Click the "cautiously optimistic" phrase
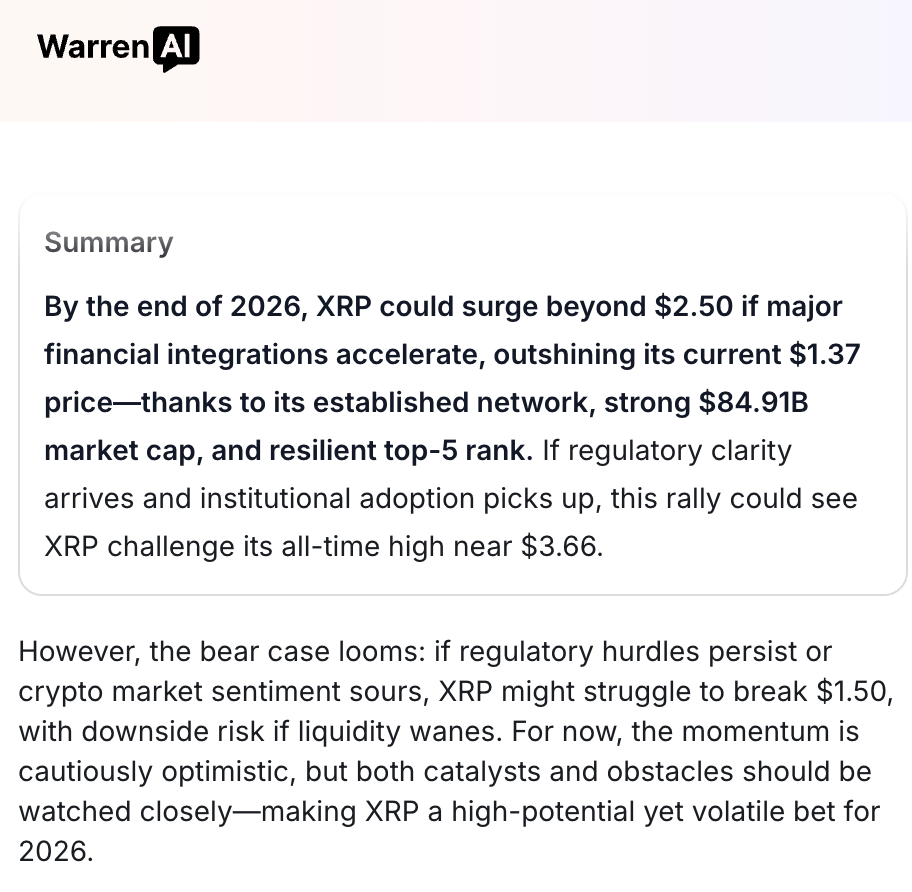The image size is (912, 892). (x=153, y=772)
